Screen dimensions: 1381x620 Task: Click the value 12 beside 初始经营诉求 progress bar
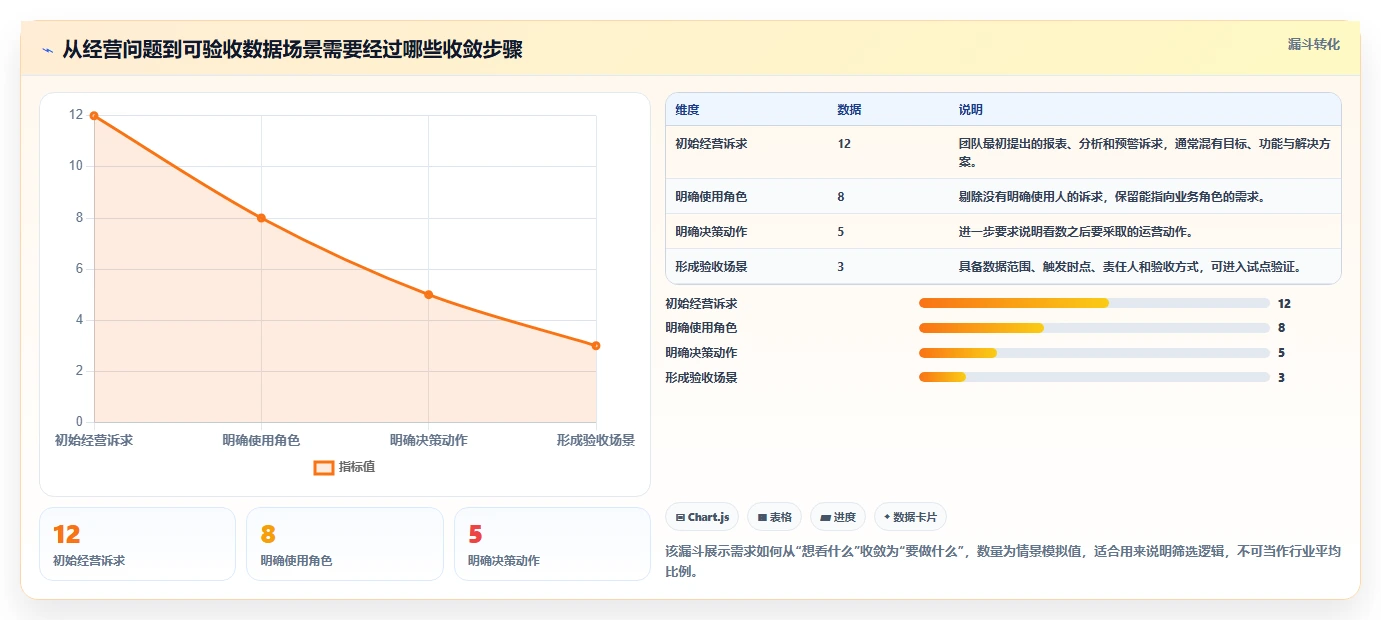tap(1284, 303)
